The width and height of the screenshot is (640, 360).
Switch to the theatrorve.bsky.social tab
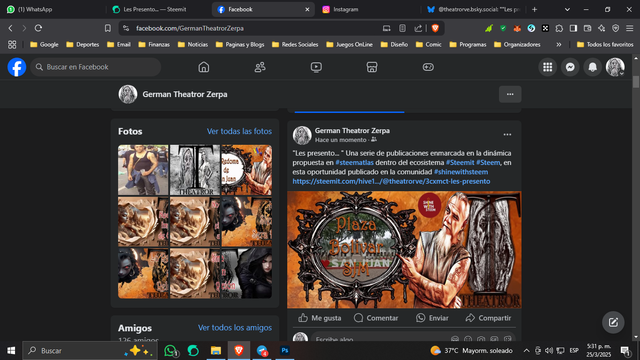(x=473, y=9)
